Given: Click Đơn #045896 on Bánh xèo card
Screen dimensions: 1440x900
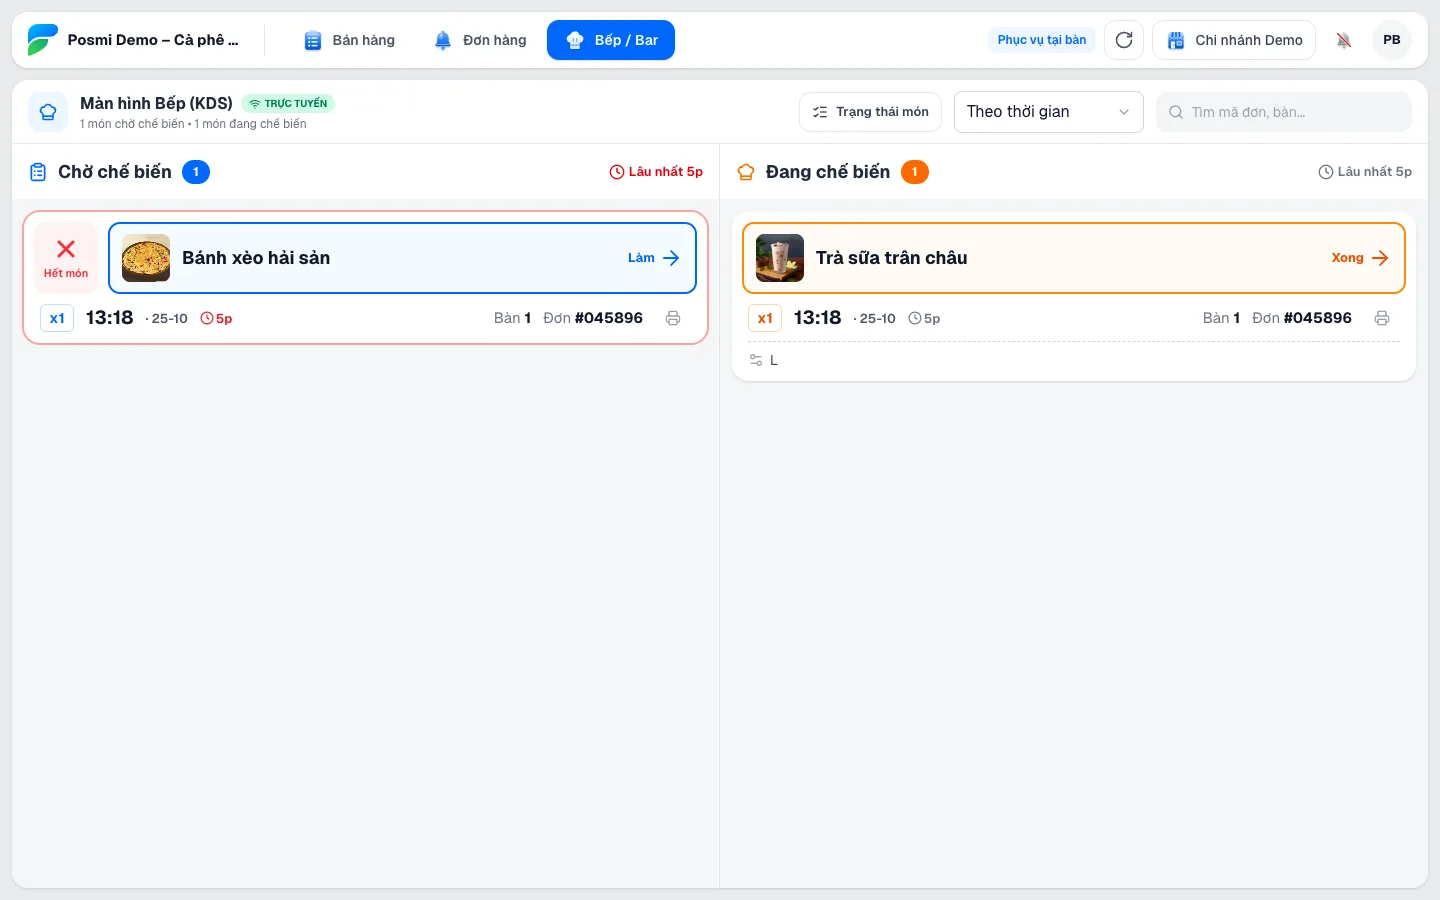Looking at the screenshot, I should point(593,318).
